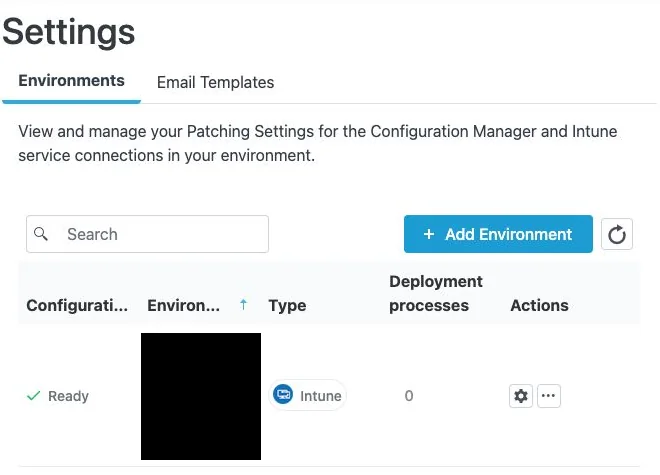Screen dimensions: 660x475
Task: Refresh the environments list
Action: click(x=617, y=234)
